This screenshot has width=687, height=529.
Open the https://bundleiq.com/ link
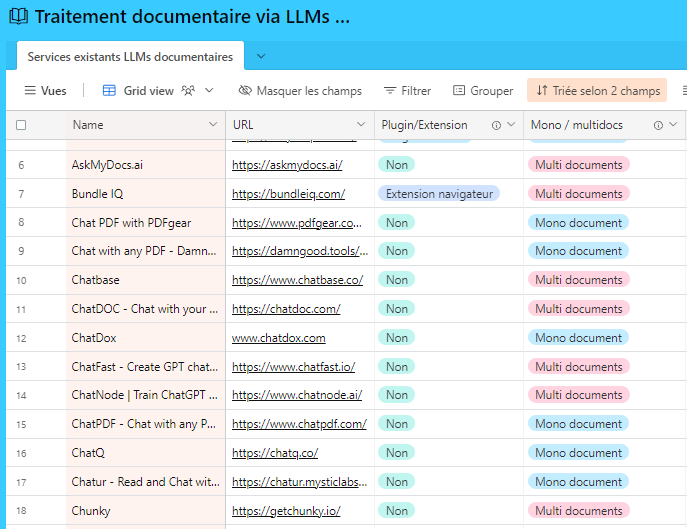pyautogui.click(x=288, y=194)
